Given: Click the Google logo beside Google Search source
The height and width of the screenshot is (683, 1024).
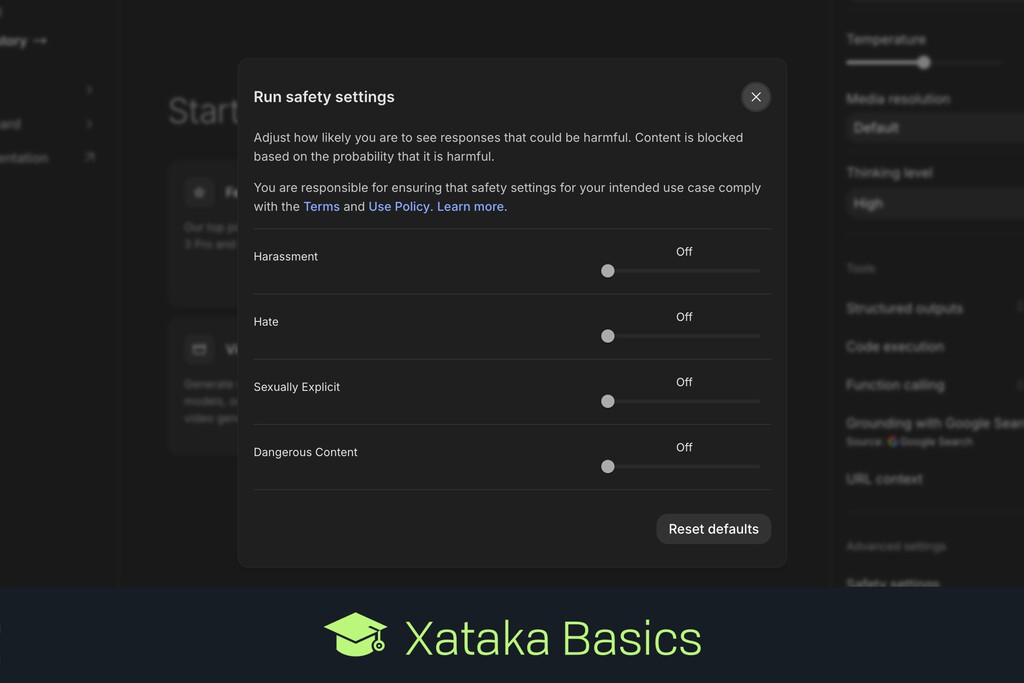Looking at the screenshot, I should click(x=892, y=441).
